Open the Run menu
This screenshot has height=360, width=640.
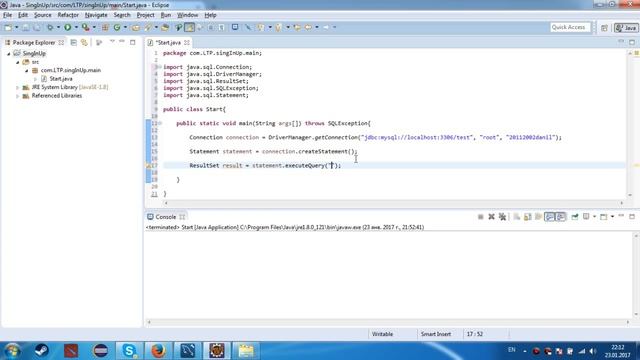point(166,15)
